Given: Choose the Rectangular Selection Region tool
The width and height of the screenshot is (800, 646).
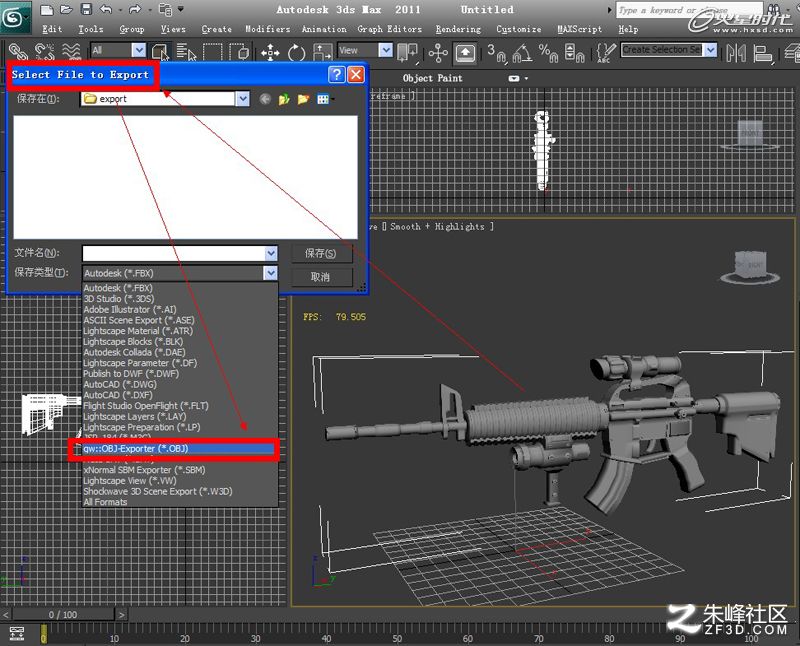Looking at the screenshot, I should tap(212, 52).
